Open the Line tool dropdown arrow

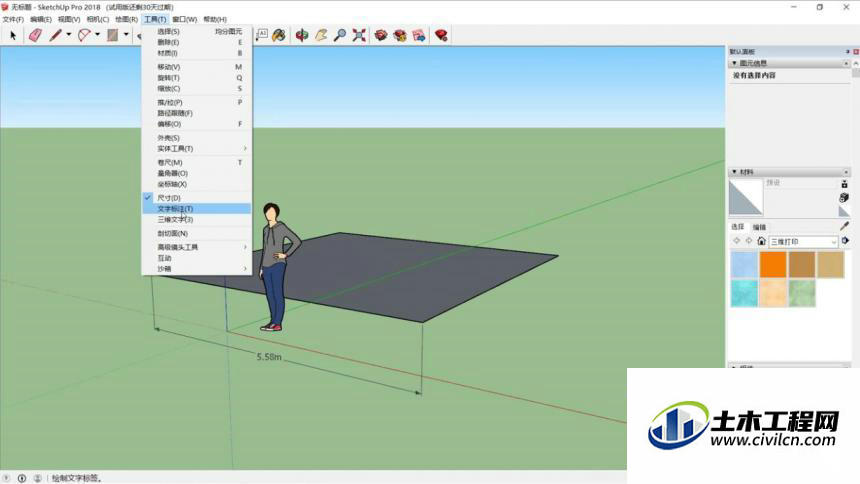pos(69,35)
